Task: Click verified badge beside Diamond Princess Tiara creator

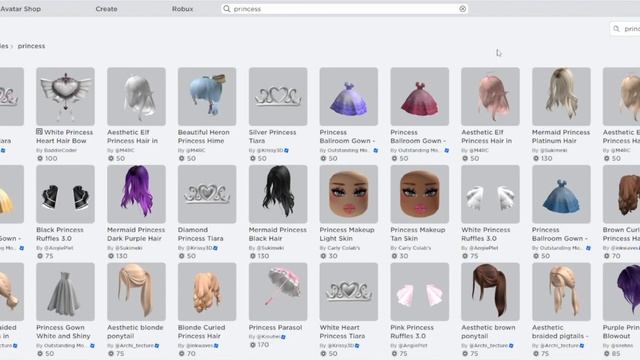Action: tap(215, 248)
